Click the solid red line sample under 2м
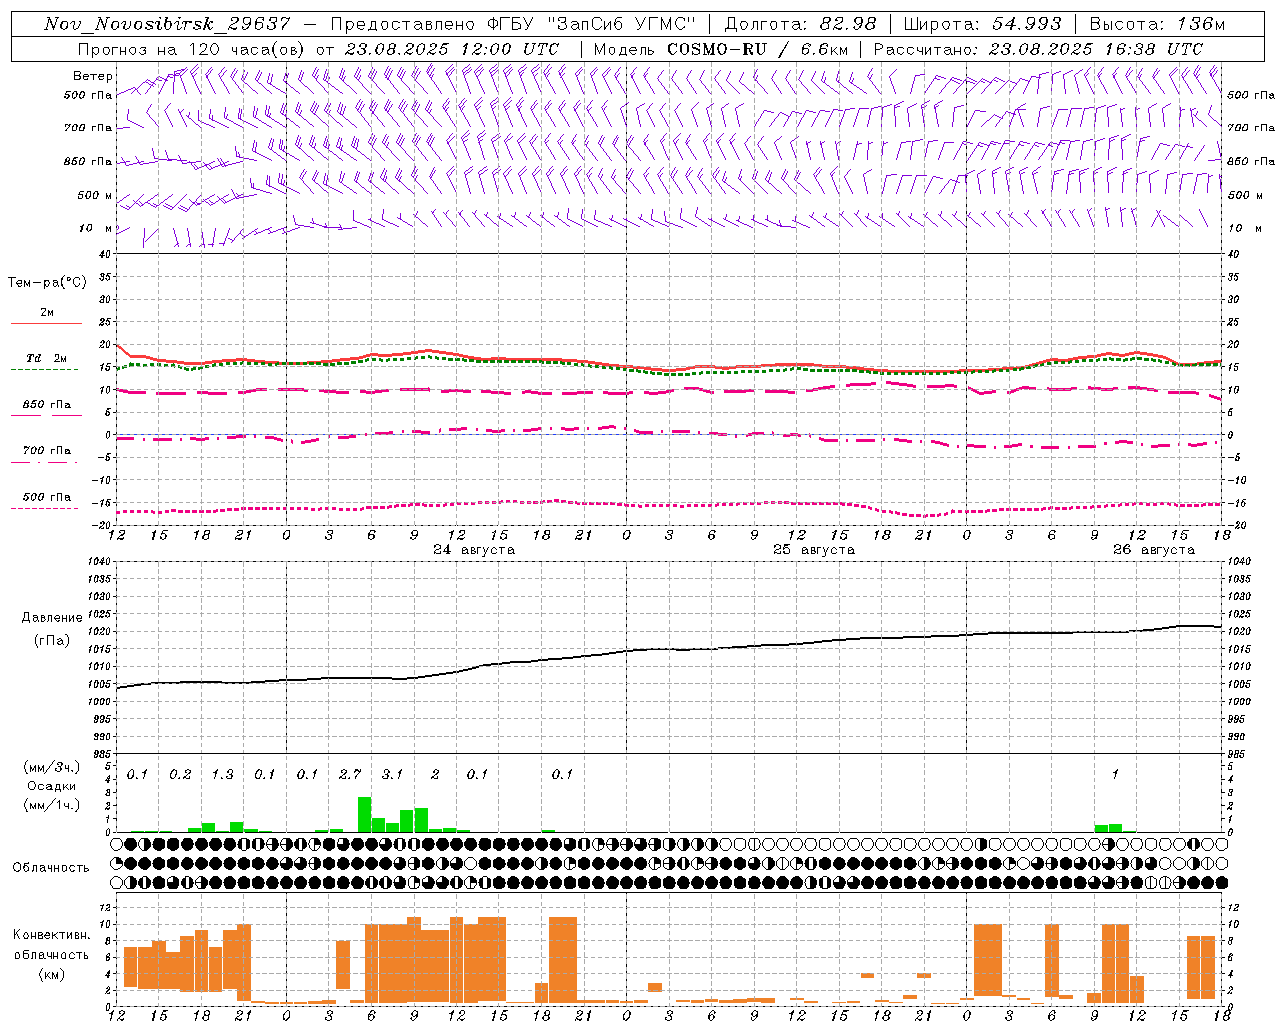 pyautogui.click(x=46, y=324)
